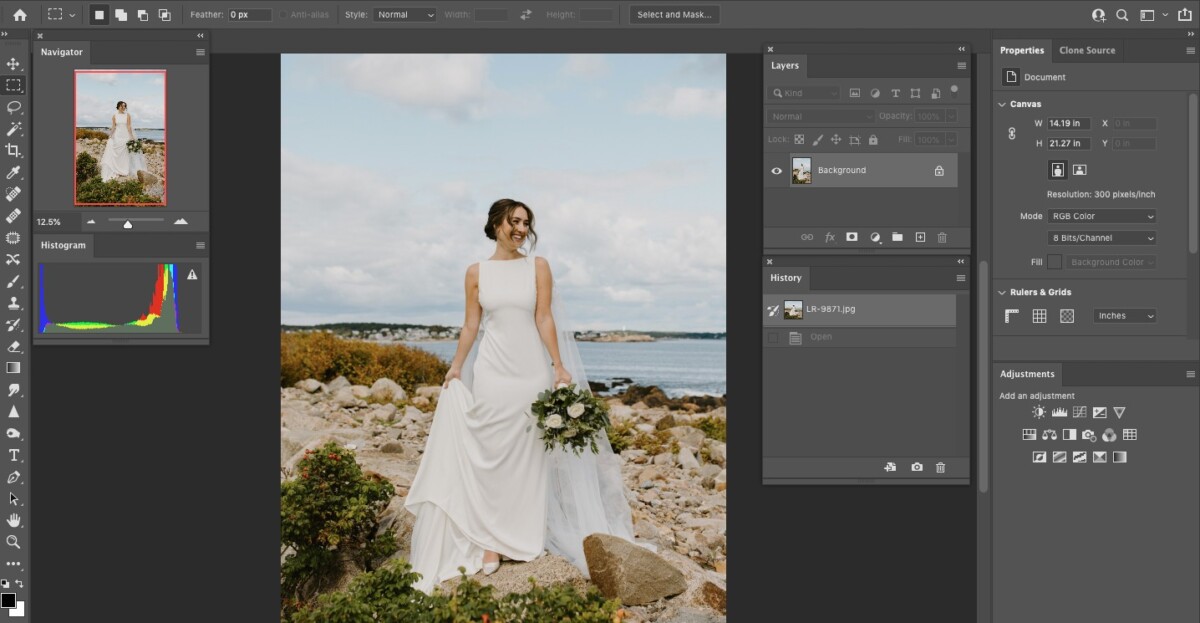Hide the Background layer visibility

[x=776, y=171]
